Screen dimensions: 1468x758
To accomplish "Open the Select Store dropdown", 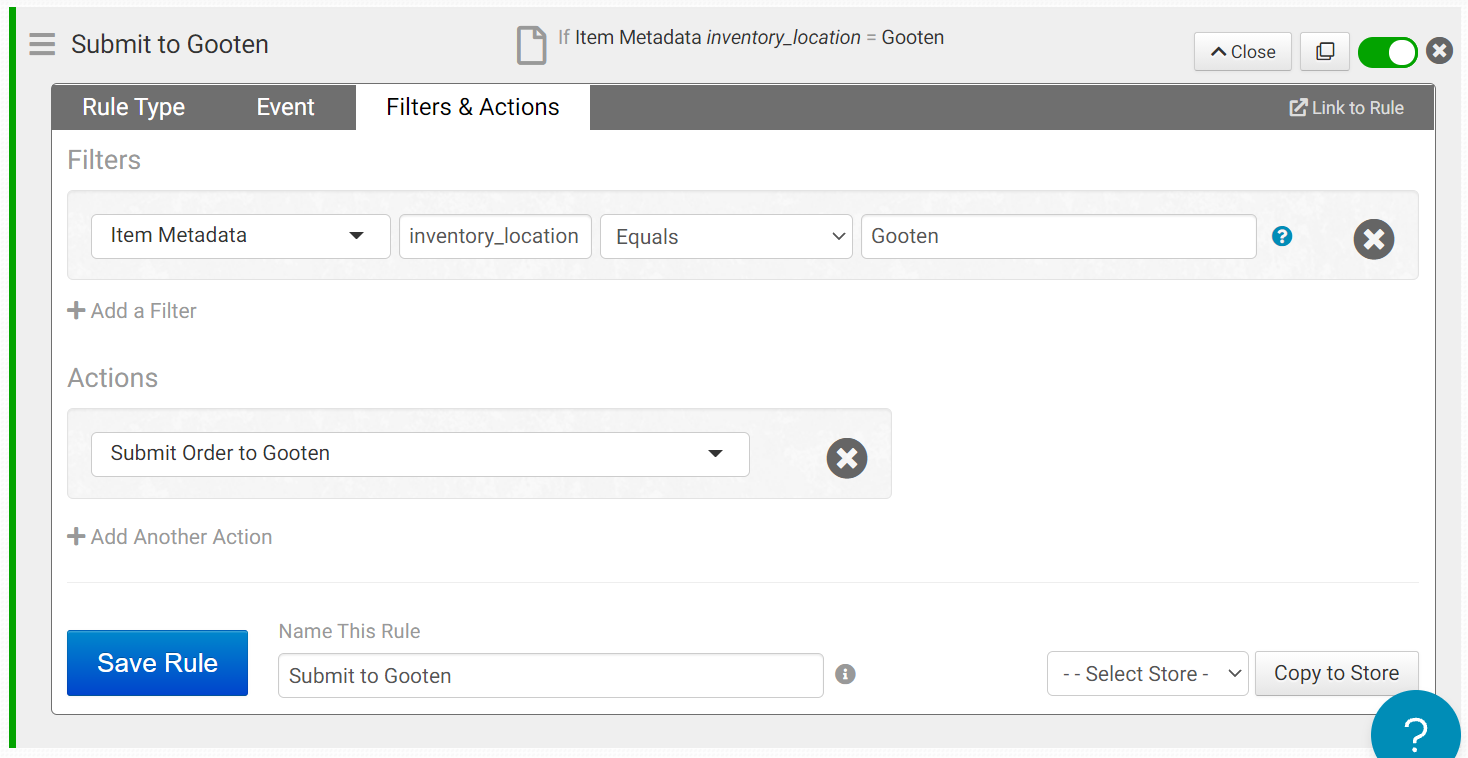I will pyautogui.click(x=1147, y=674).
